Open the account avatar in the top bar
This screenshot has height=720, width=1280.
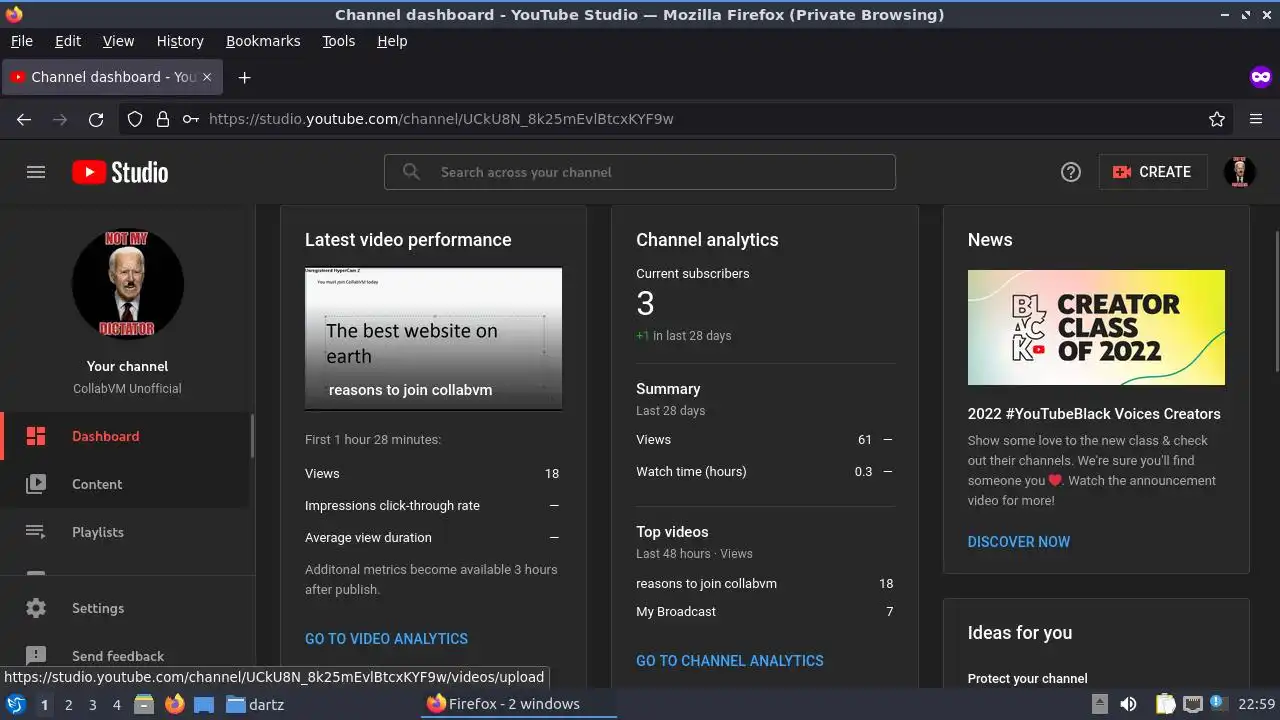click(x=1240, y=172)
